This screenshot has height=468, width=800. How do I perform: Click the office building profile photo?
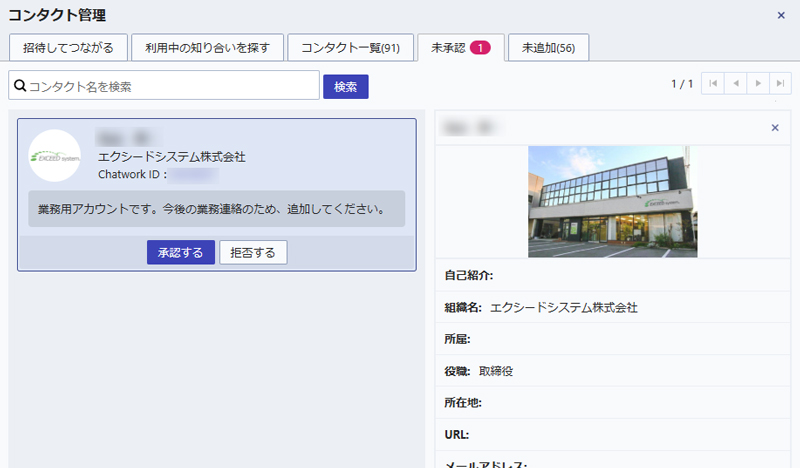612,202
